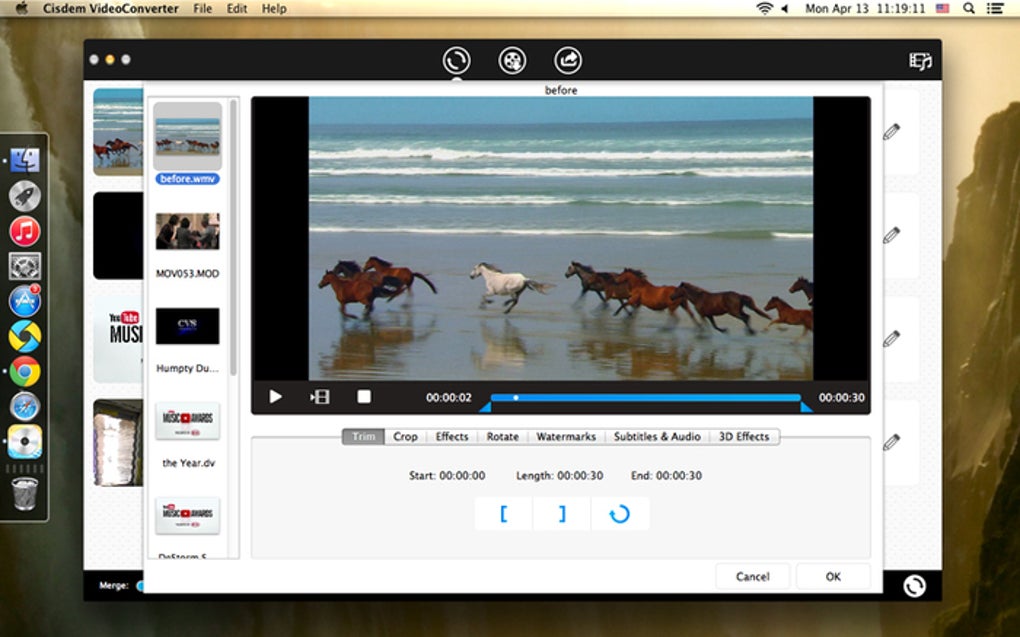Toggle the Merge switch at bottom left
The width and height of the screenshot is (1020, 637).
138,586
